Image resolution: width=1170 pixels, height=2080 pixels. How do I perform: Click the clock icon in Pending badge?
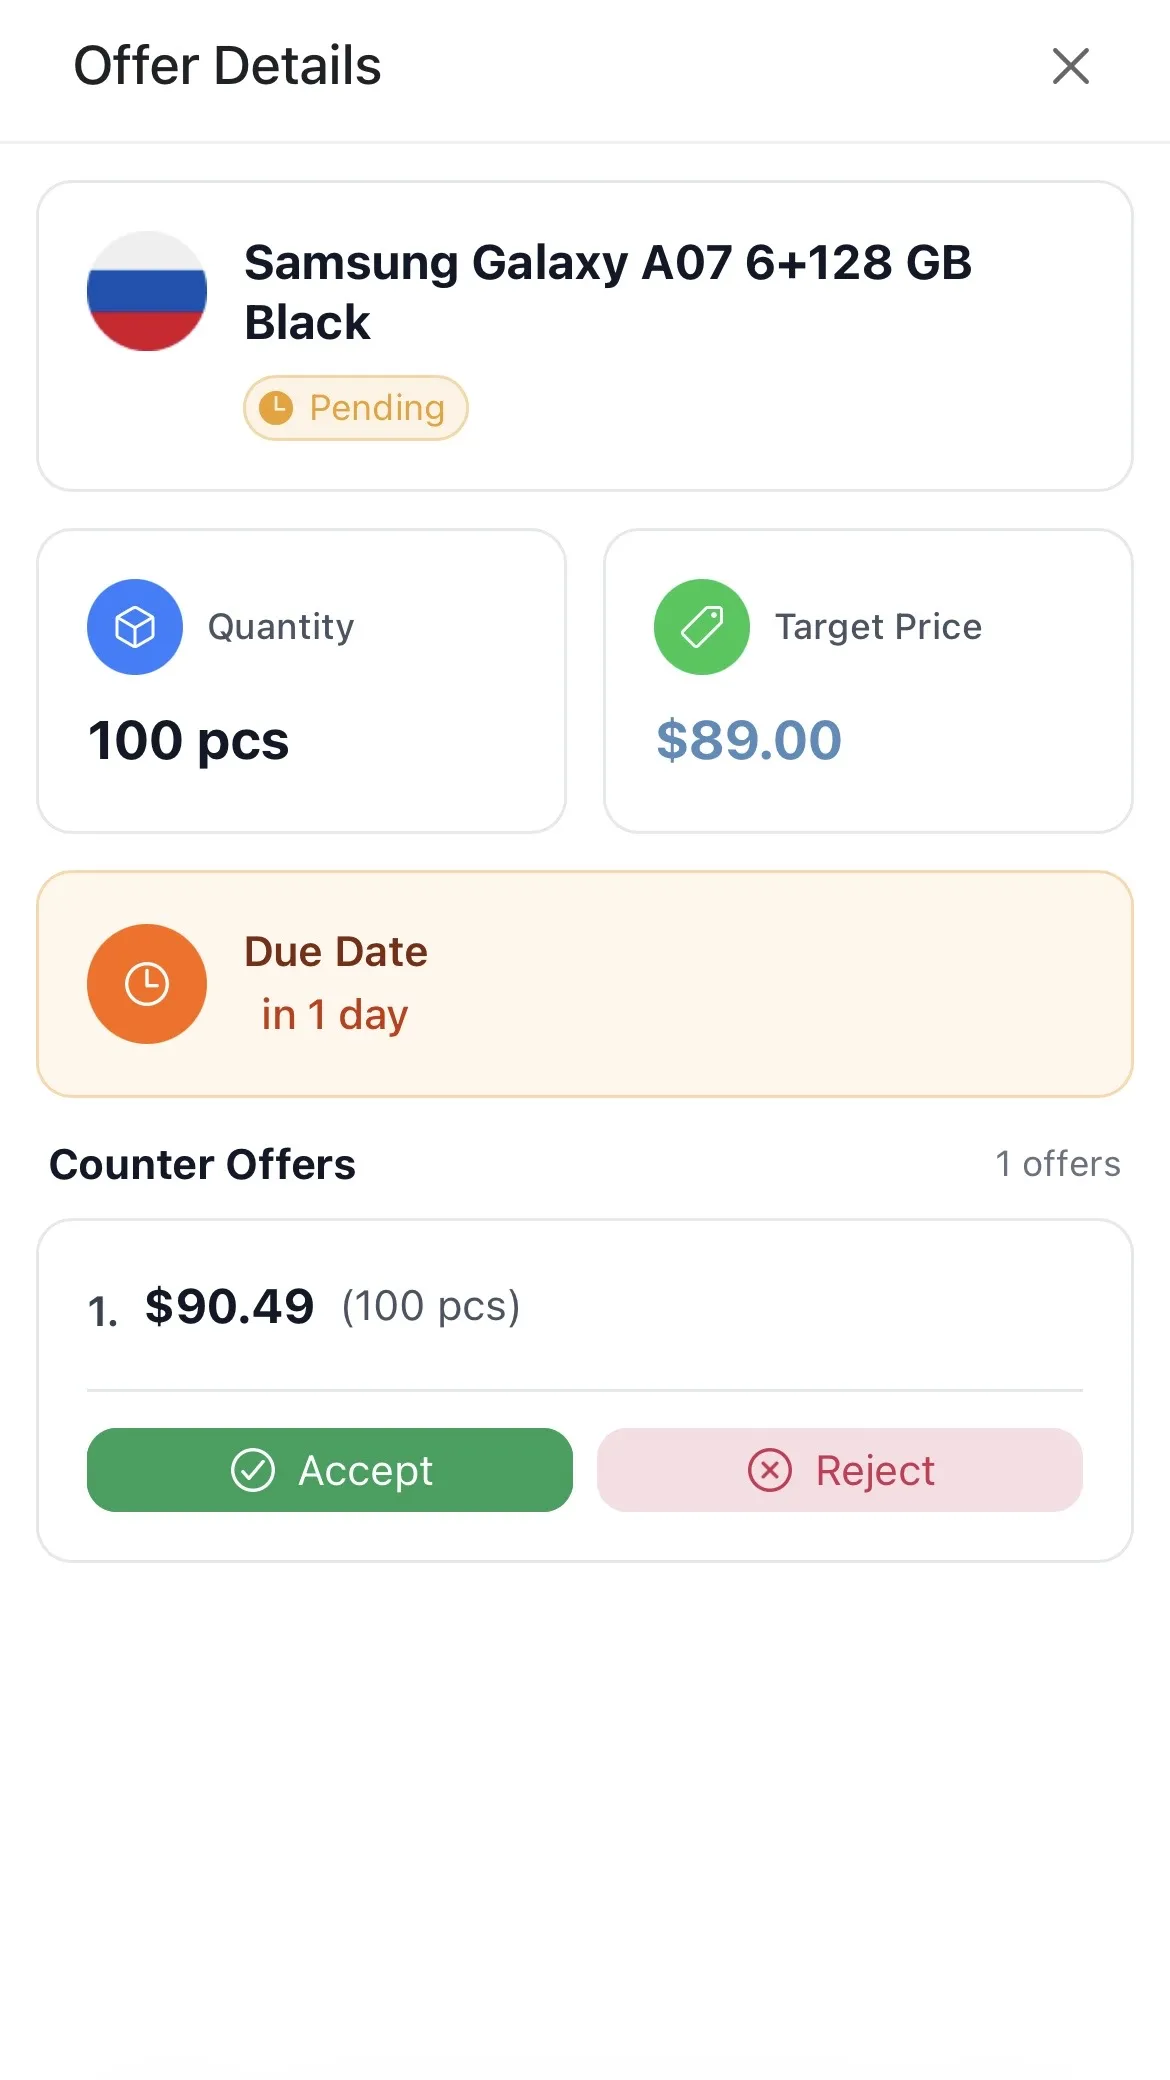276,408
